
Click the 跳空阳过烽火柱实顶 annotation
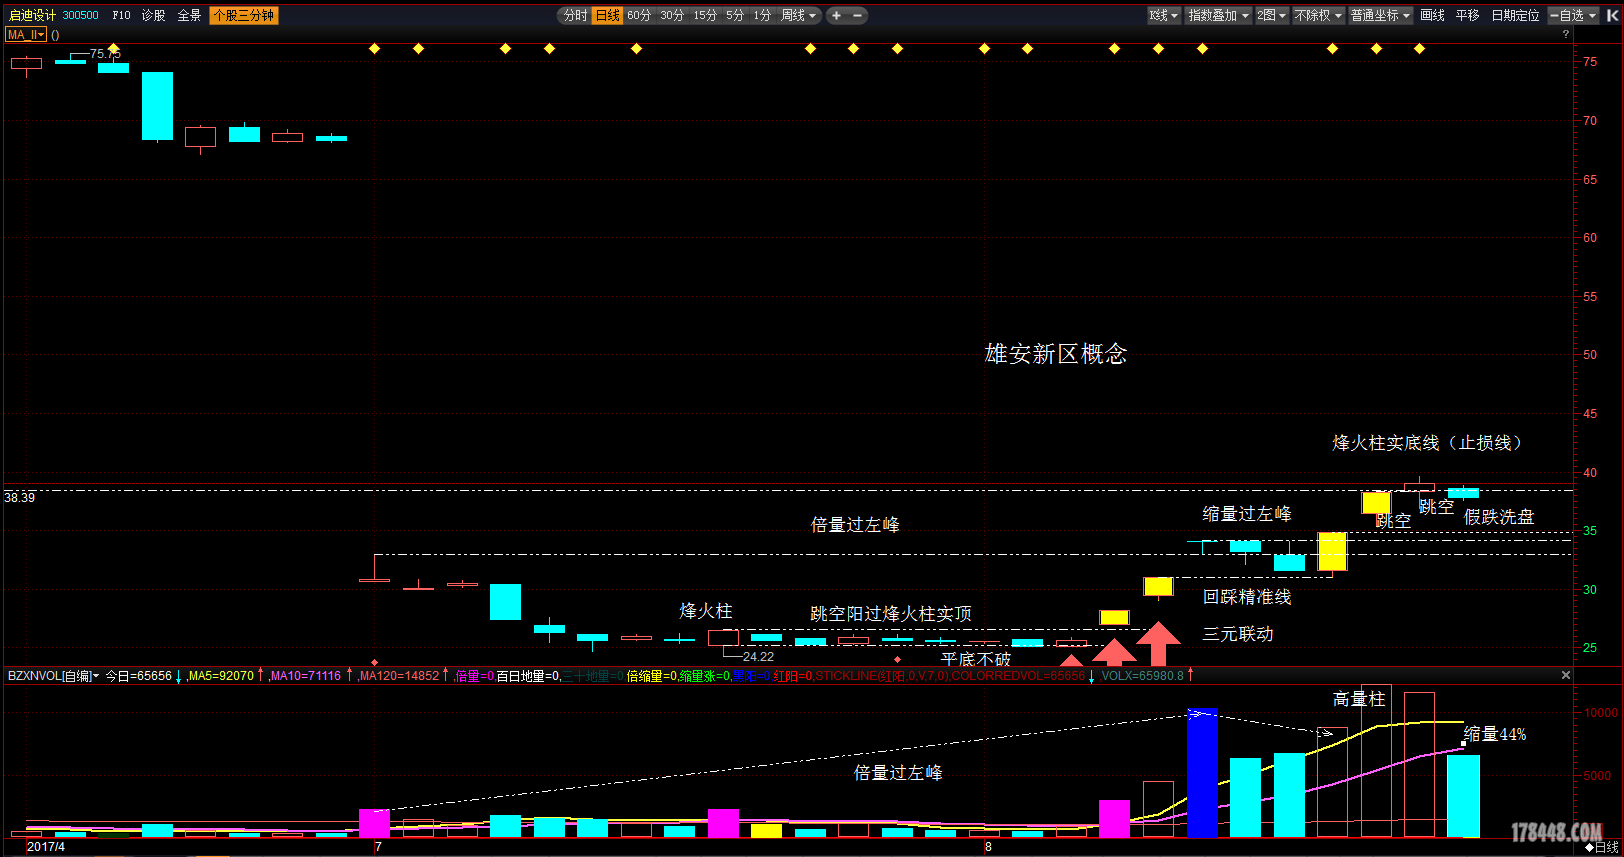(x=891, y=614)
